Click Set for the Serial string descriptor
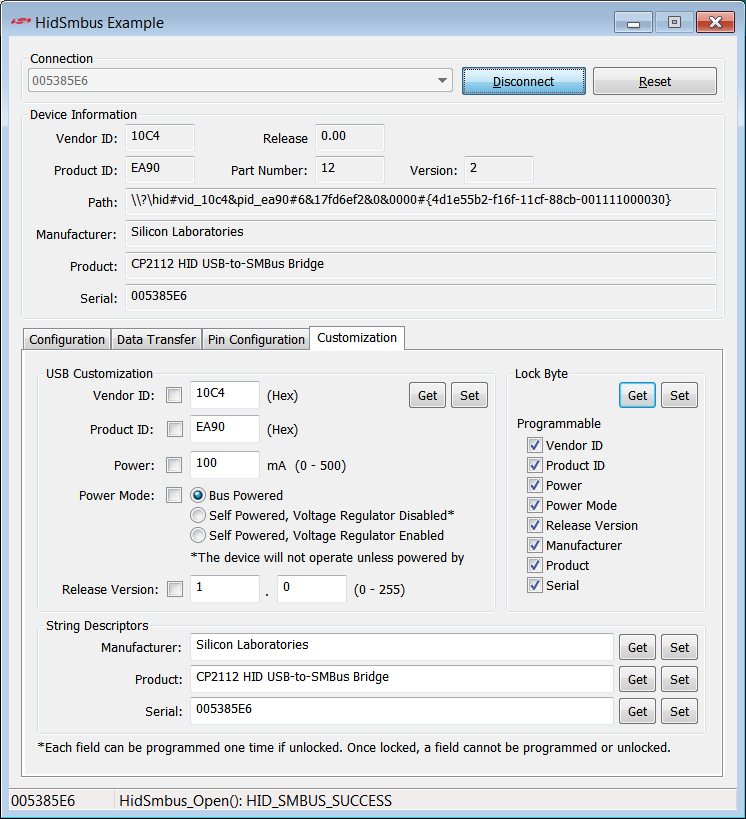This screenshot has height=819, width=746. (x=680, y=711)
